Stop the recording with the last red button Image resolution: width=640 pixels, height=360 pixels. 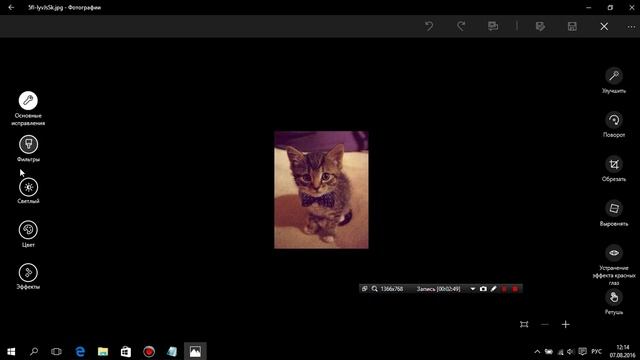(x=515, y=289)
